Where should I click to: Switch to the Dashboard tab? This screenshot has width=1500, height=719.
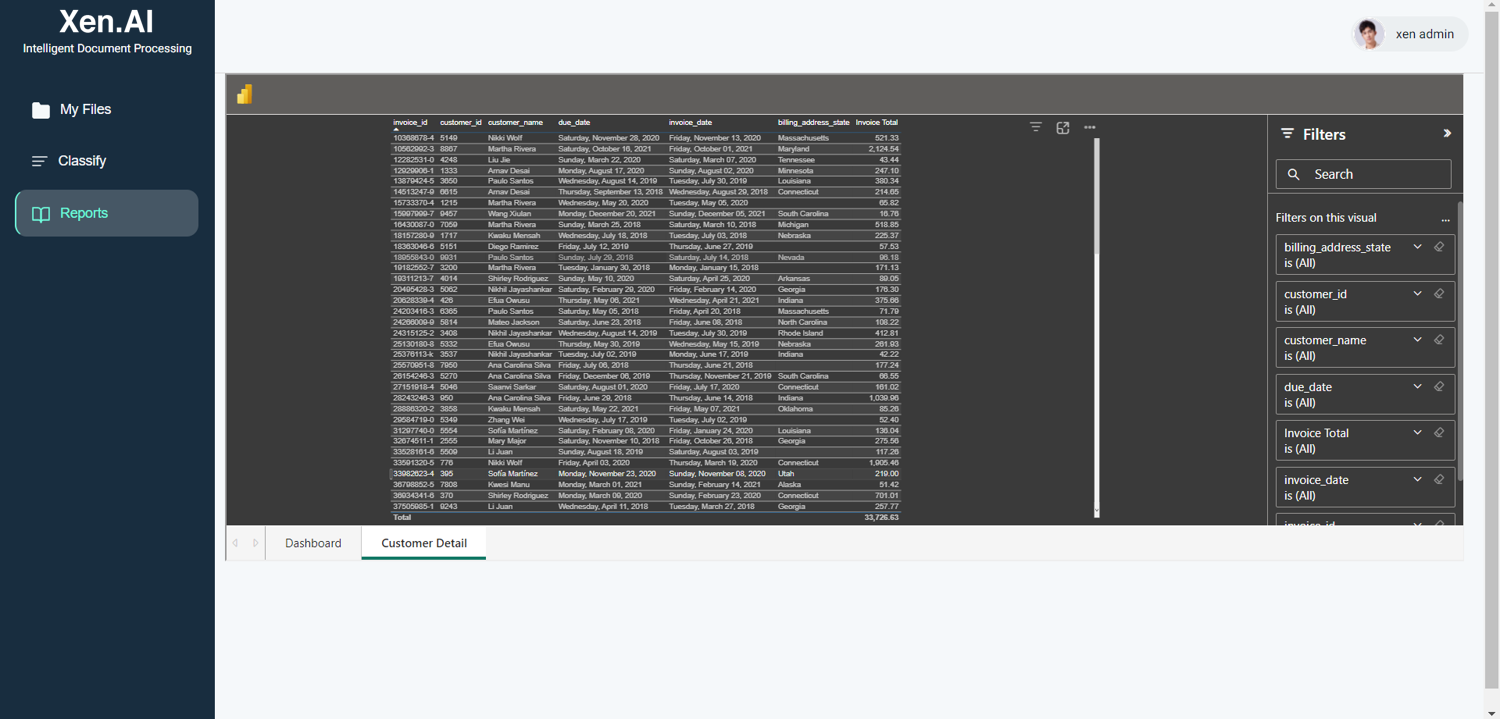pyautogui.click(x=312, y=543)
